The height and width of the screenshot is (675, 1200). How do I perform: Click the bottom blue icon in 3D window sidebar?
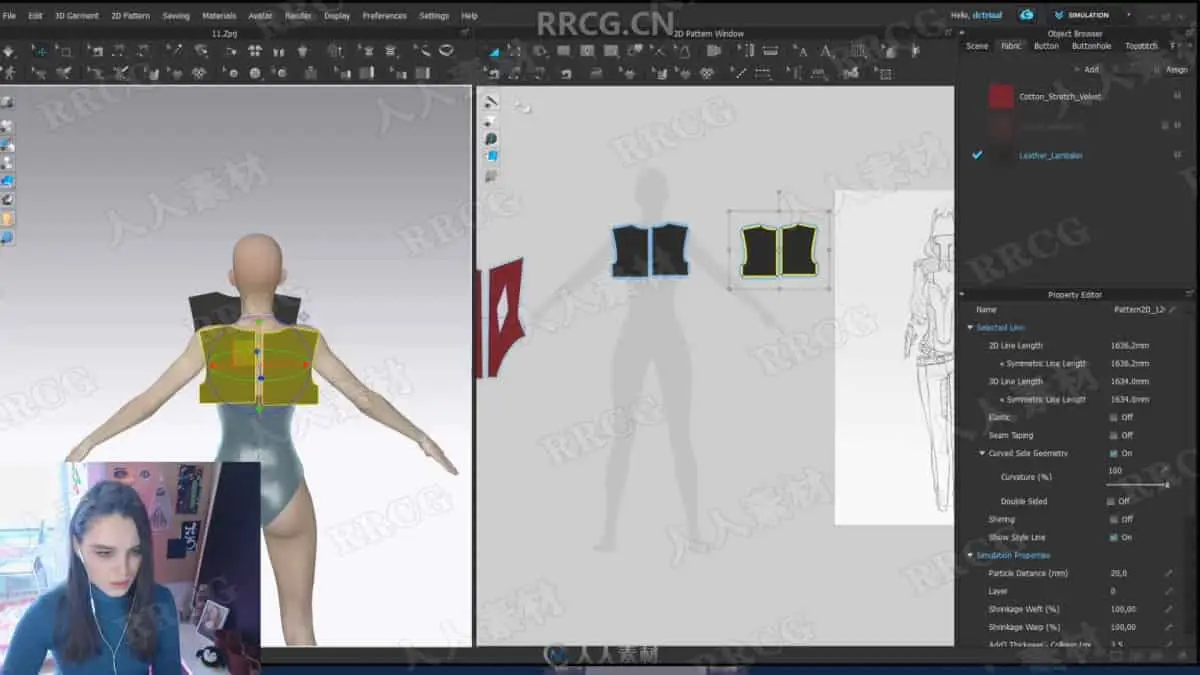click(x=7, y=237)
